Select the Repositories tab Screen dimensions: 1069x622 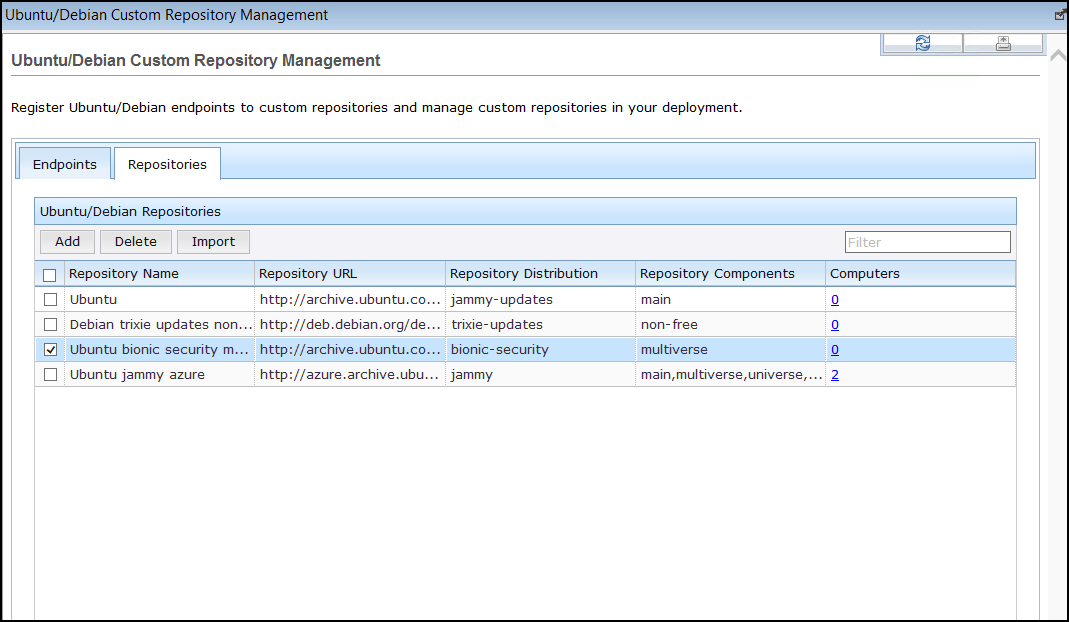(x=167, y=164)
